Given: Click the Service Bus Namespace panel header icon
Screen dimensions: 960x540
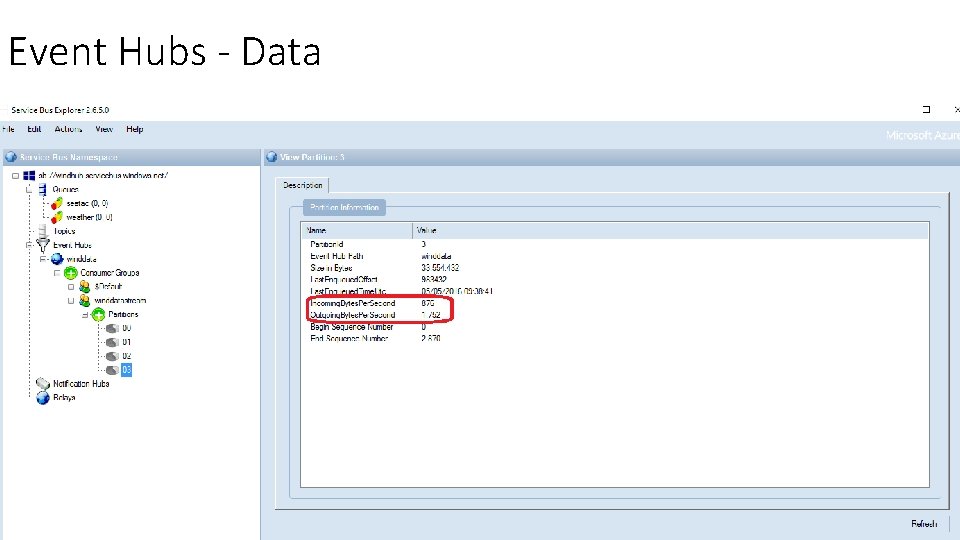Looking at the screenshot, I should point(11,157).
